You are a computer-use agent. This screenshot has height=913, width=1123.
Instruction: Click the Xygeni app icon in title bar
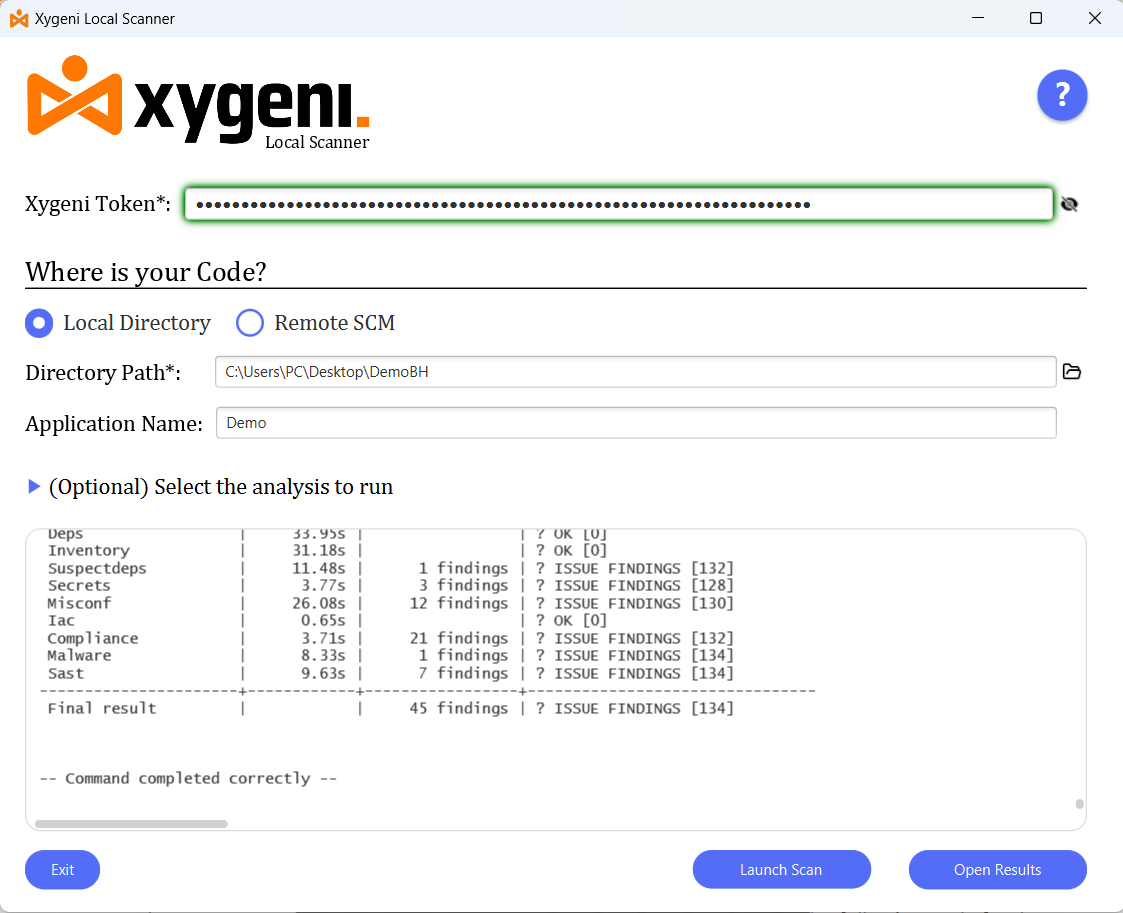point(18,18)
